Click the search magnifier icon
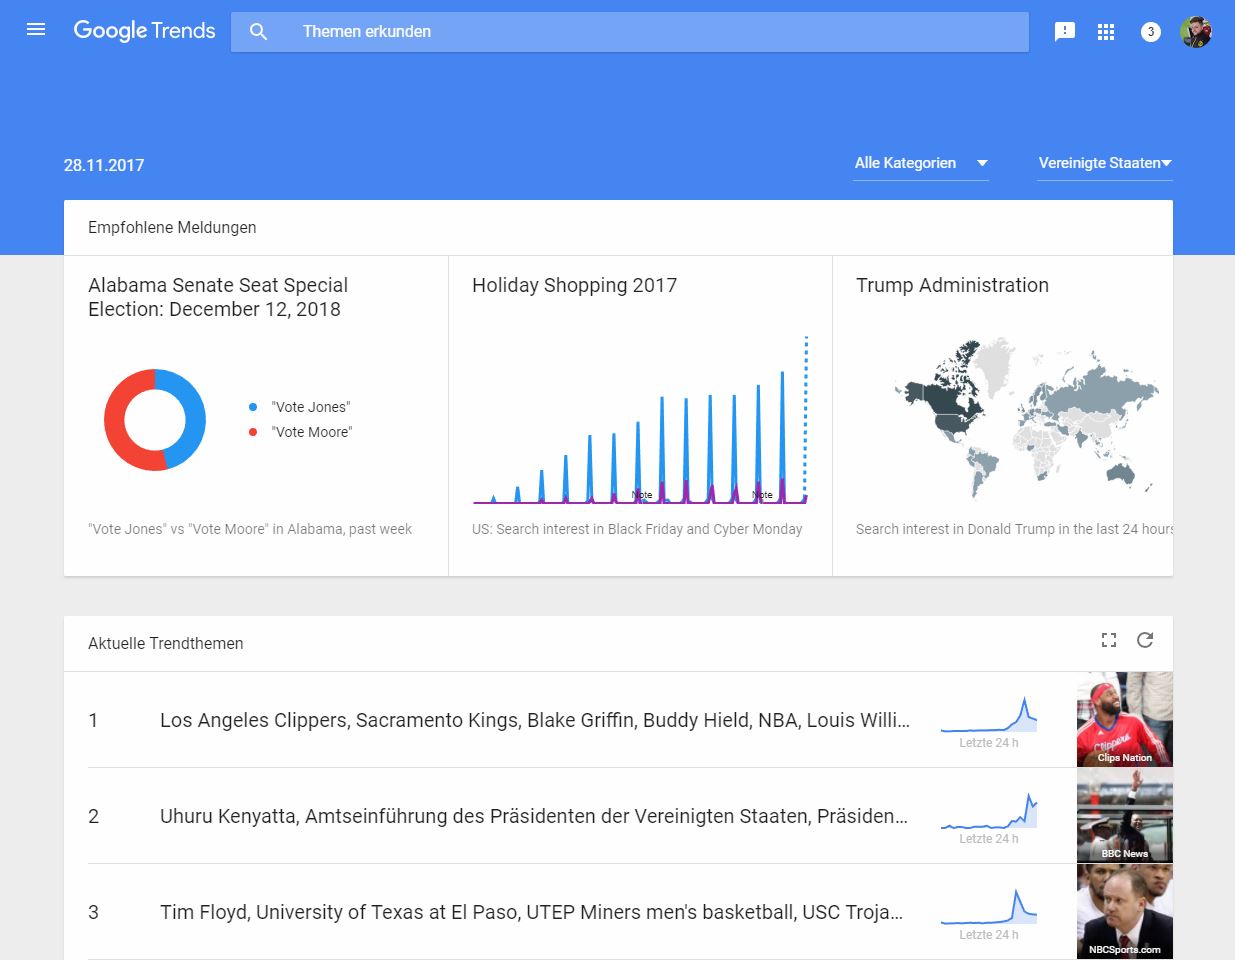Image resolution: width=1235 pixels, height=960 pixels. 258,32
